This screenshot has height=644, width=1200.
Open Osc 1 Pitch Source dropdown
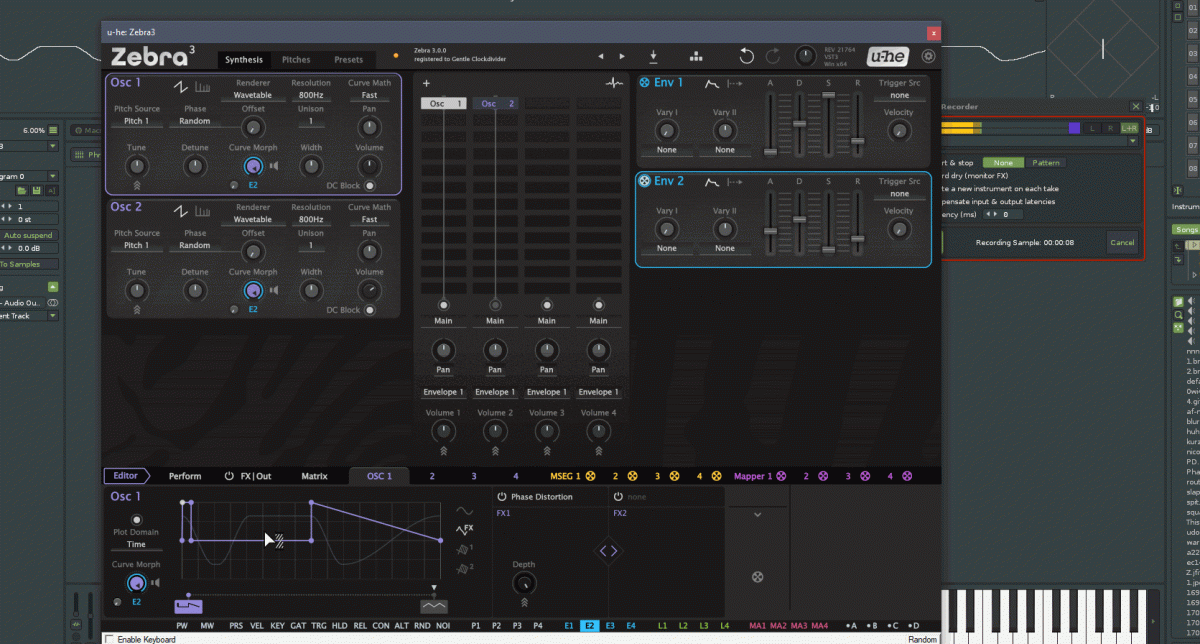pos(135,121)
